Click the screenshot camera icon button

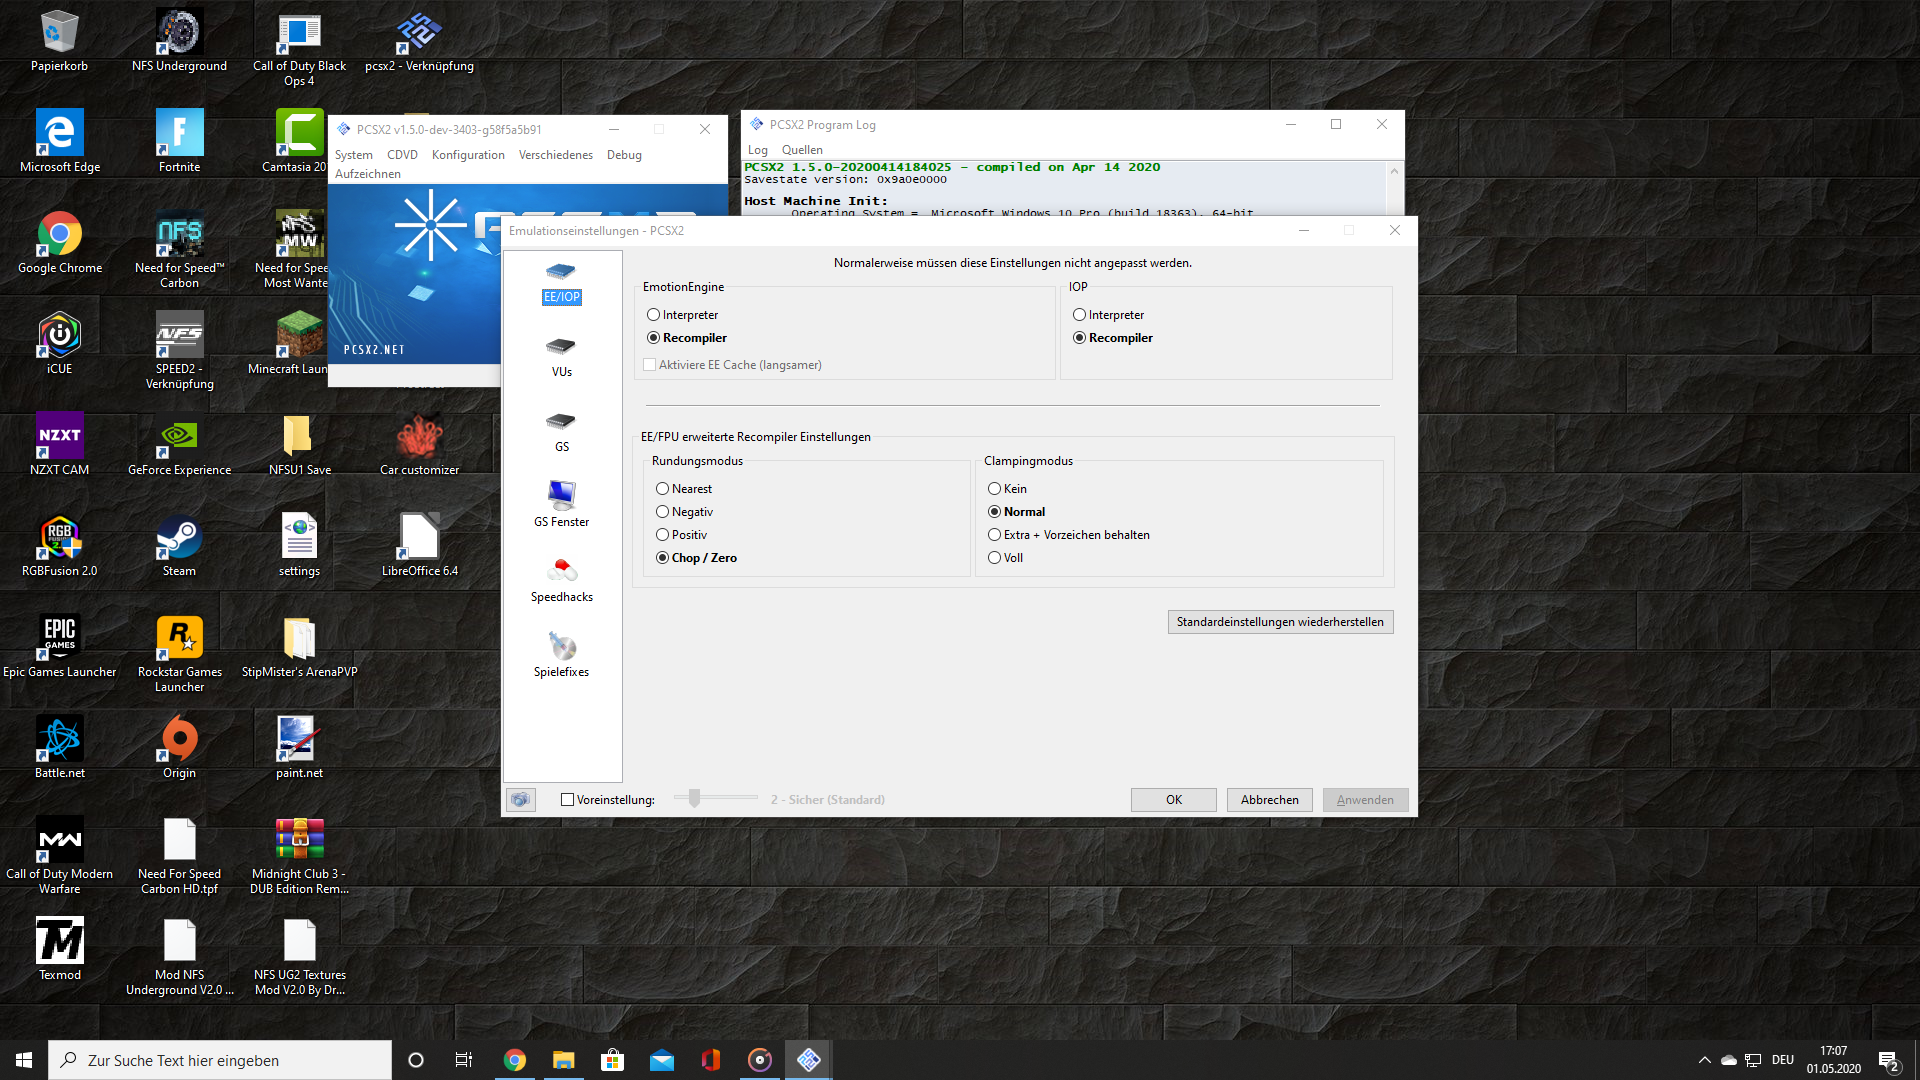(520, 799)
